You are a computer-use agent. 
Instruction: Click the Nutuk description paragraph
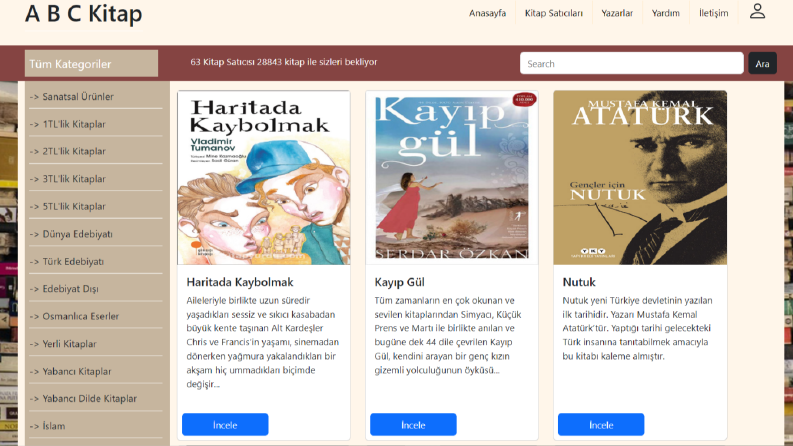click(638, 328)
